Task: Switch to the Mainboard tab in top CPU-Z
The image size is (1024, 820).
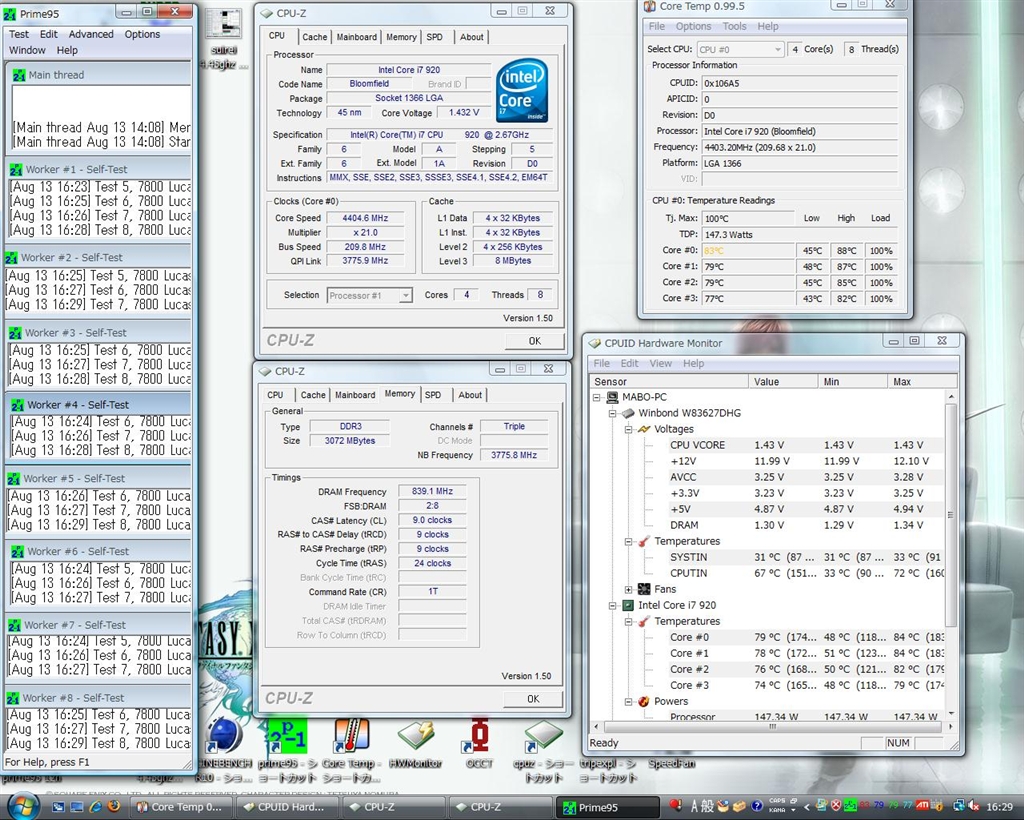Action: tap(357, 37)
